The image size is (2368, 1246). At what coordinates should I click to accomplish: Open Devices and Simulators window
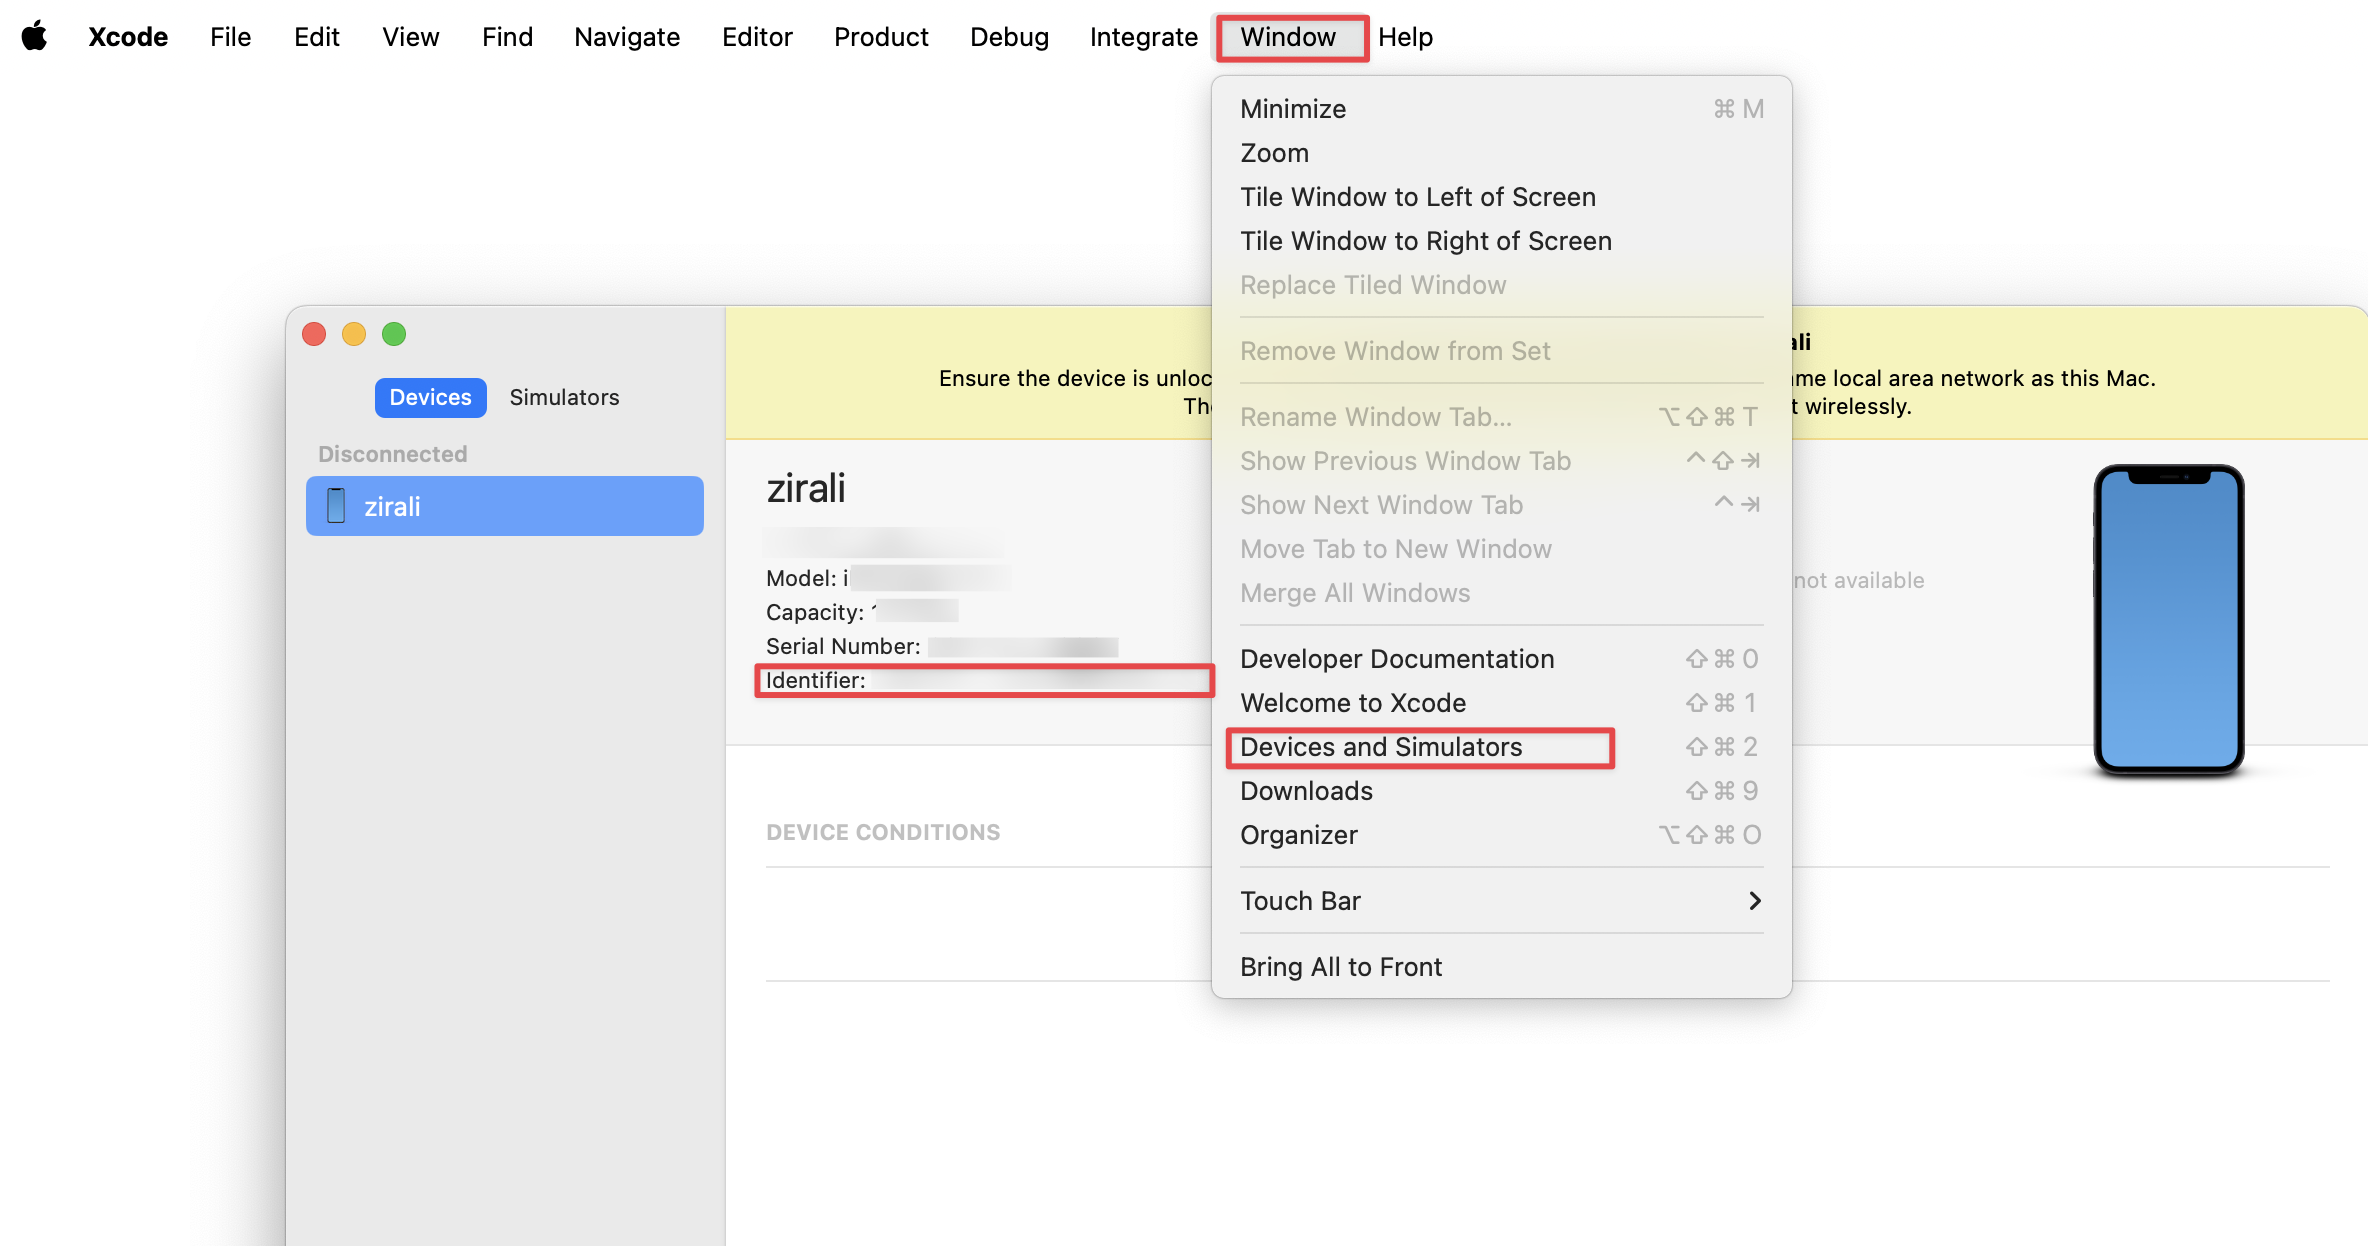1501,747
